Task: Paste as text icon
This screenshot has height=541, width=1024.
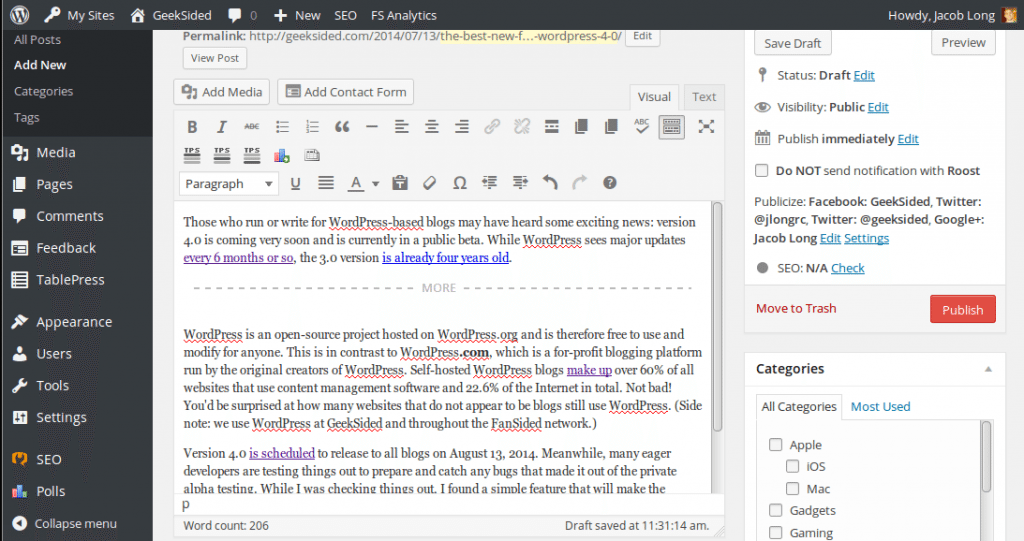Action: (400, 183)
